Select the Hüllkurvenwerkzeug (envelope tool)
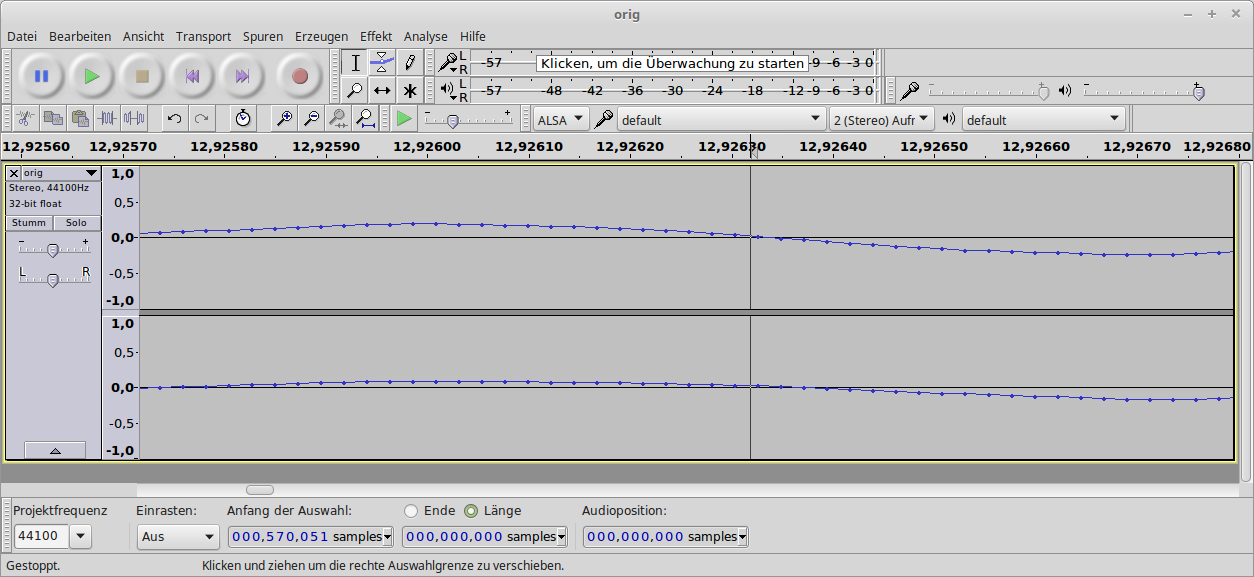The height and width of the screenshot is (577, 1254). [x=381, y=62]
